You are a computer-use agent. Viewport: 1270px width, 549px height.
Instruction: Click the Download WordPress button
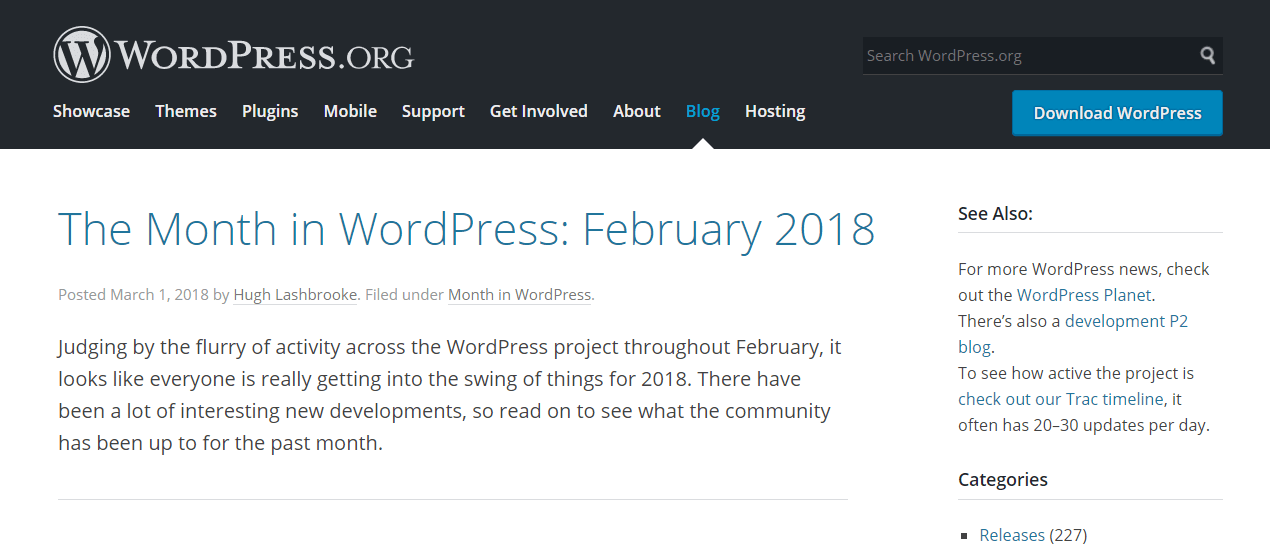1117,113
